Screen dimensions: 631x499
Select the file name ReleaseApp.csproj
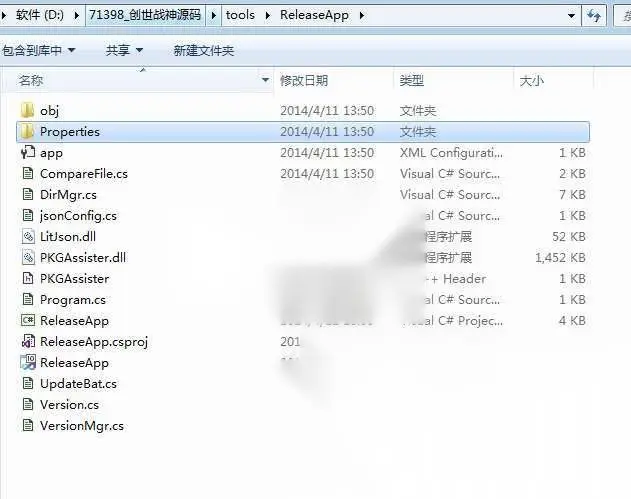pyautogui.click(x=94, y=342)
